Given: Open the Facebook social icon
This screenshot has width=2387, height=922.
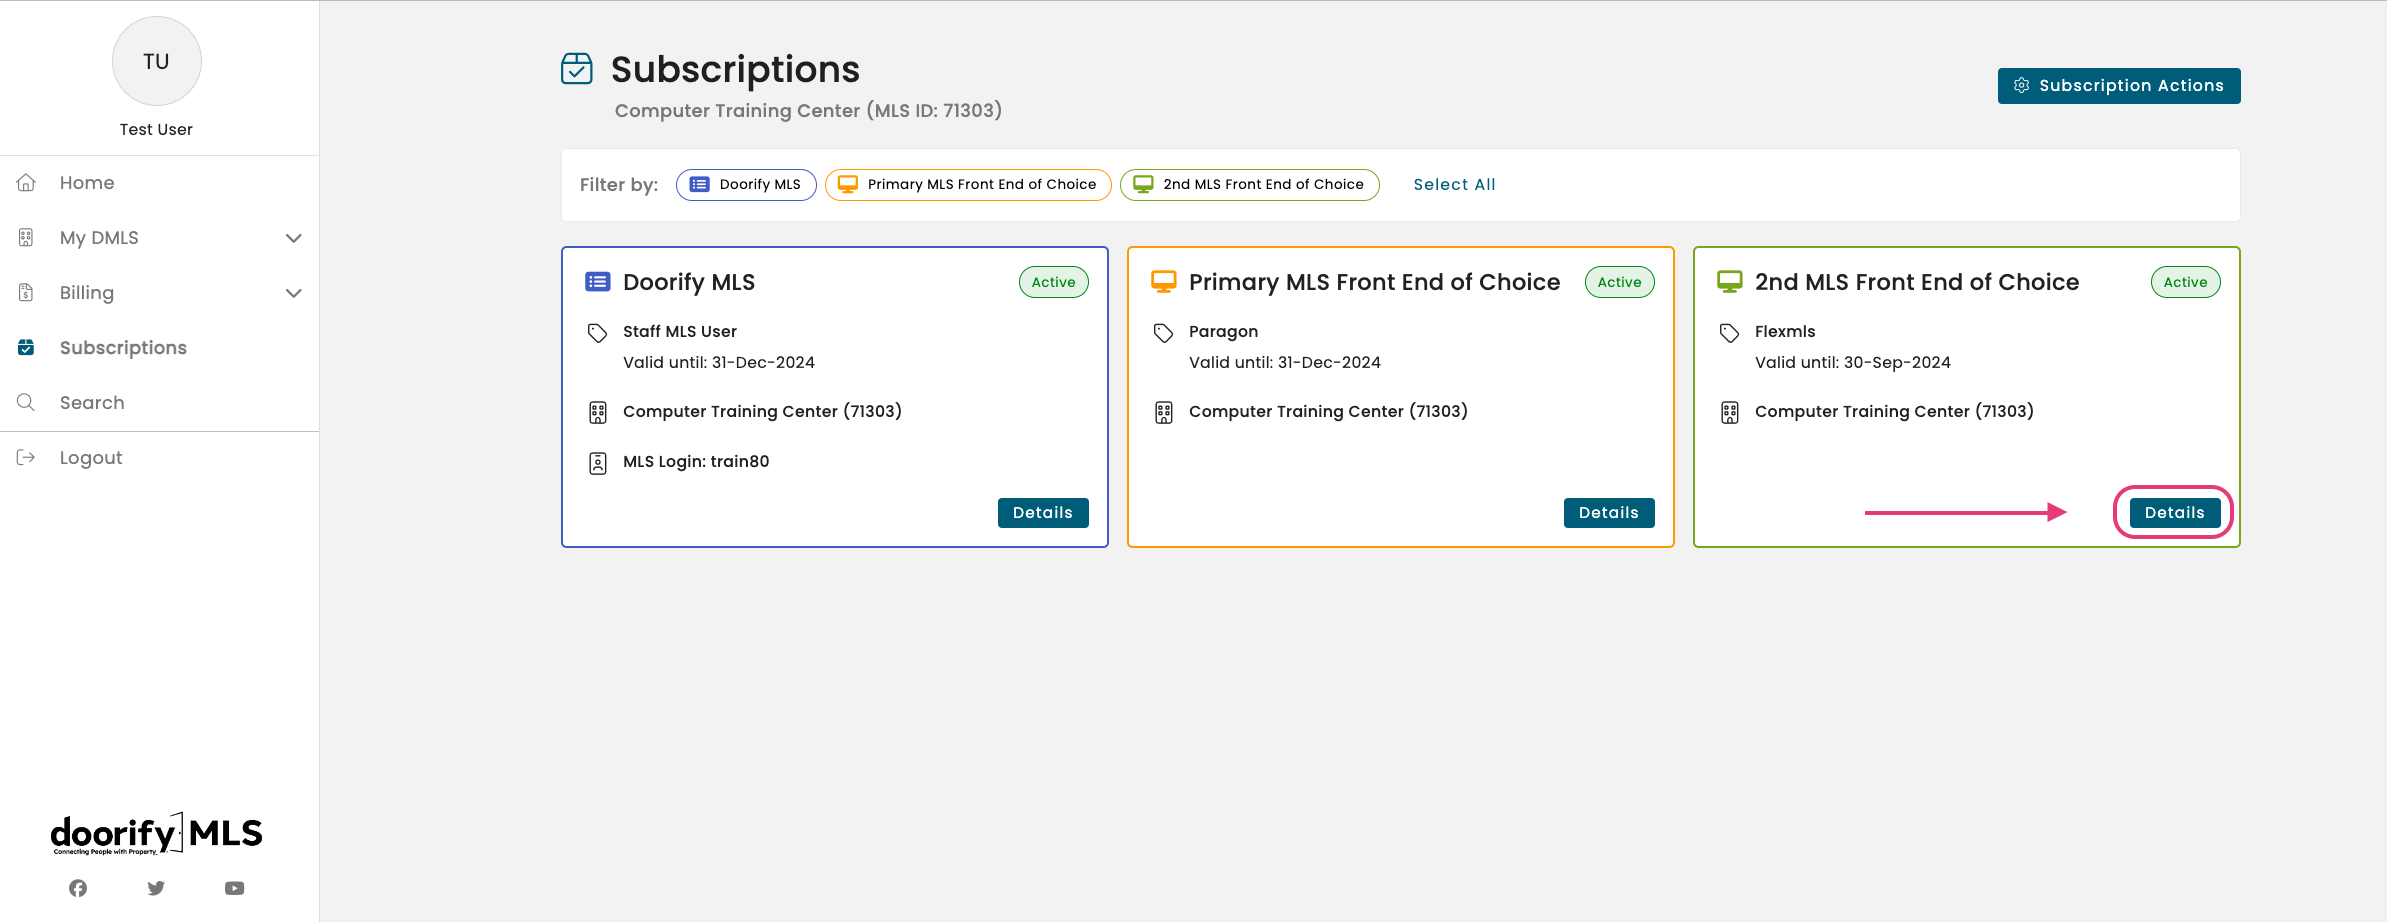Looking at the screenshot, I should coord(78,888).
